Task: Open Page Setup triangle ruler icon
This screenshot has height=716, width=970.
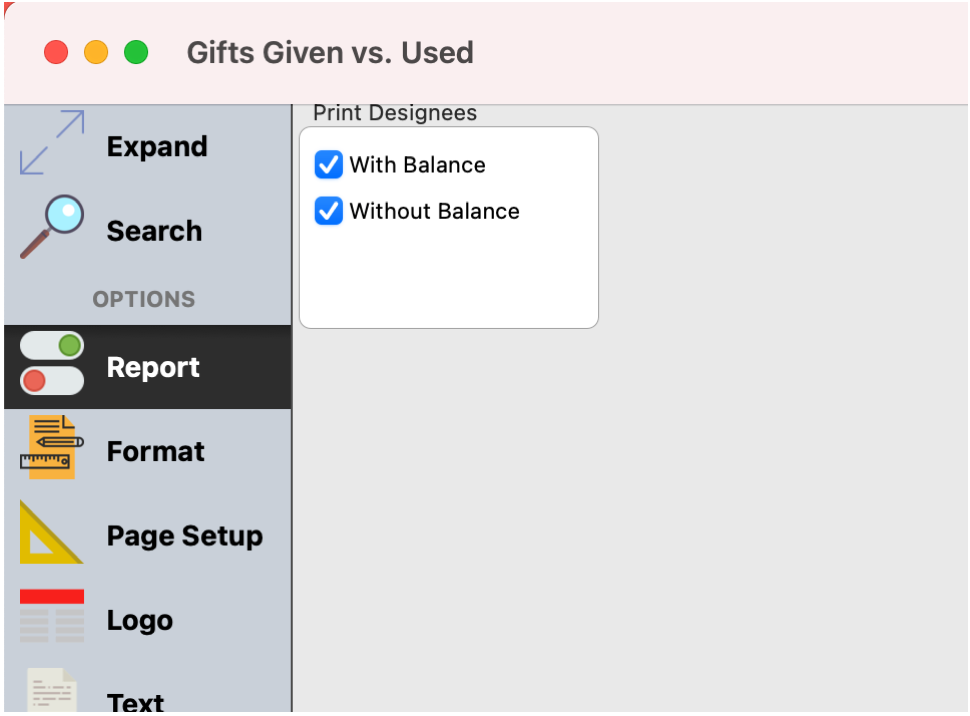Action: pyautogui.click(x=52, y=532)
